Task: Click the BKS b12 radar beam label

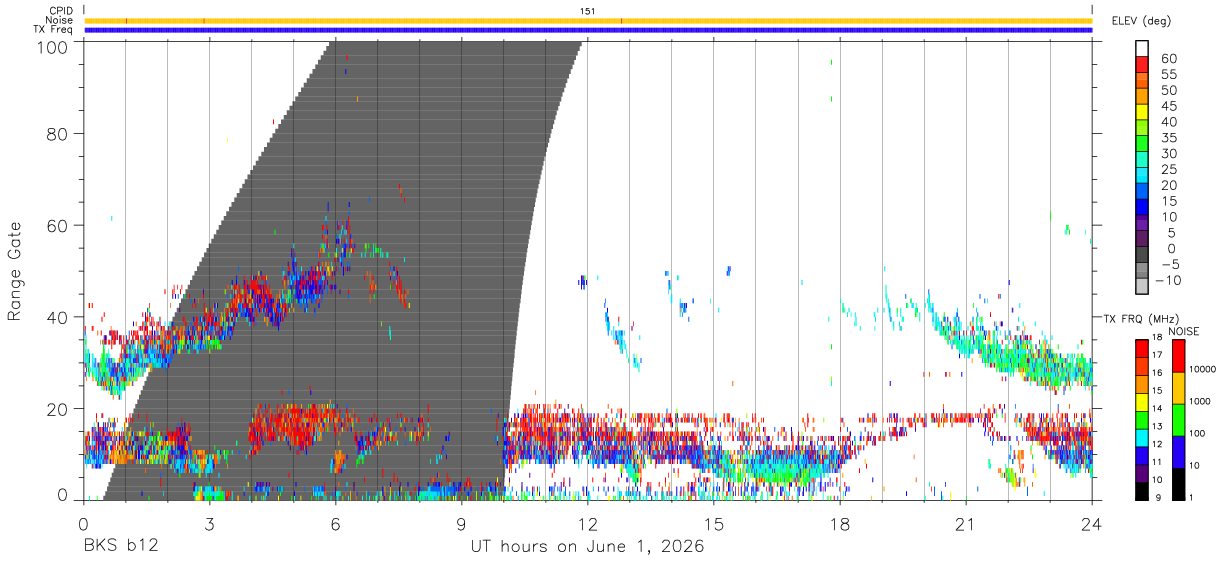Action: tap(121, 546)
